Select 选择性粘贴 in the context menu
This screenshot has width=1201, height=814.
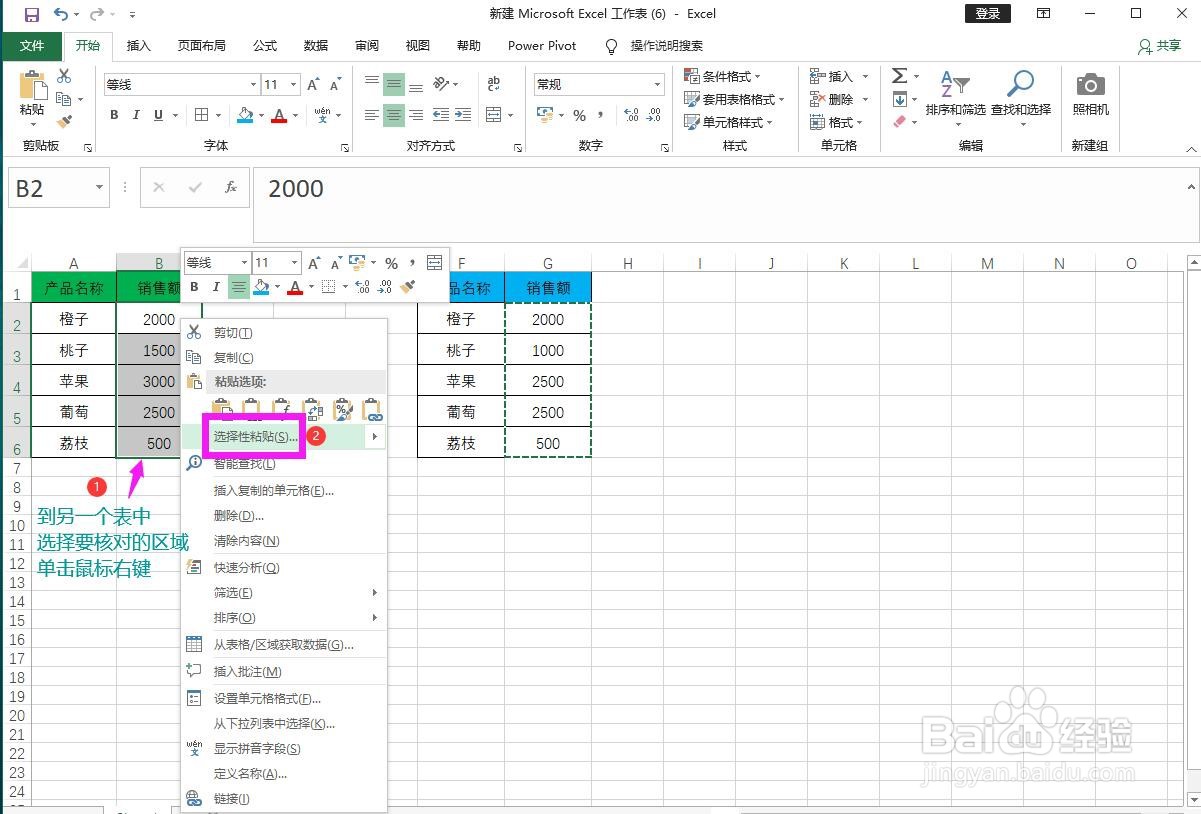click(253, 435)
